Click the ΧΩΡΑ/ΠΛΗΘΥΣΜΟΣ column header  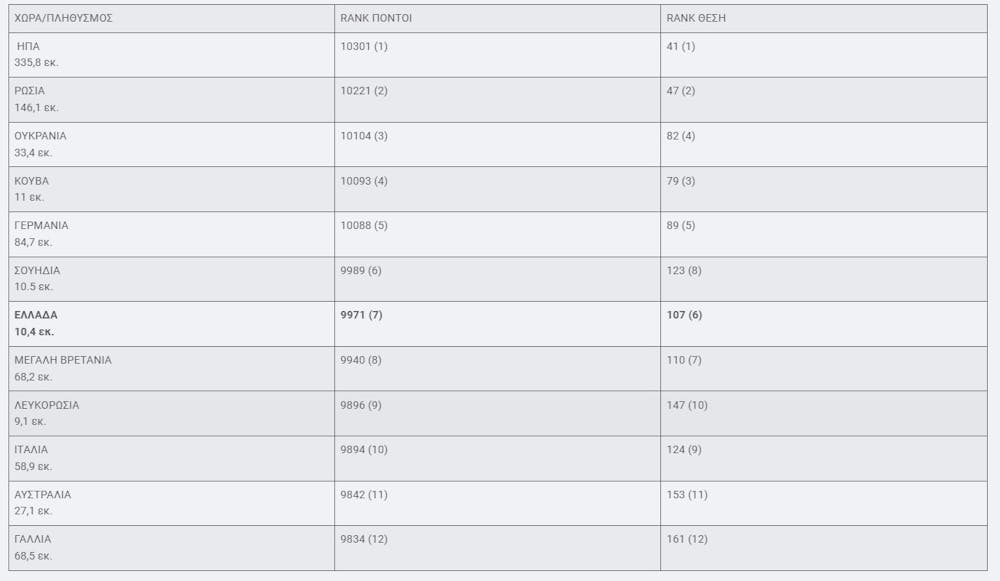pos(63,18)
